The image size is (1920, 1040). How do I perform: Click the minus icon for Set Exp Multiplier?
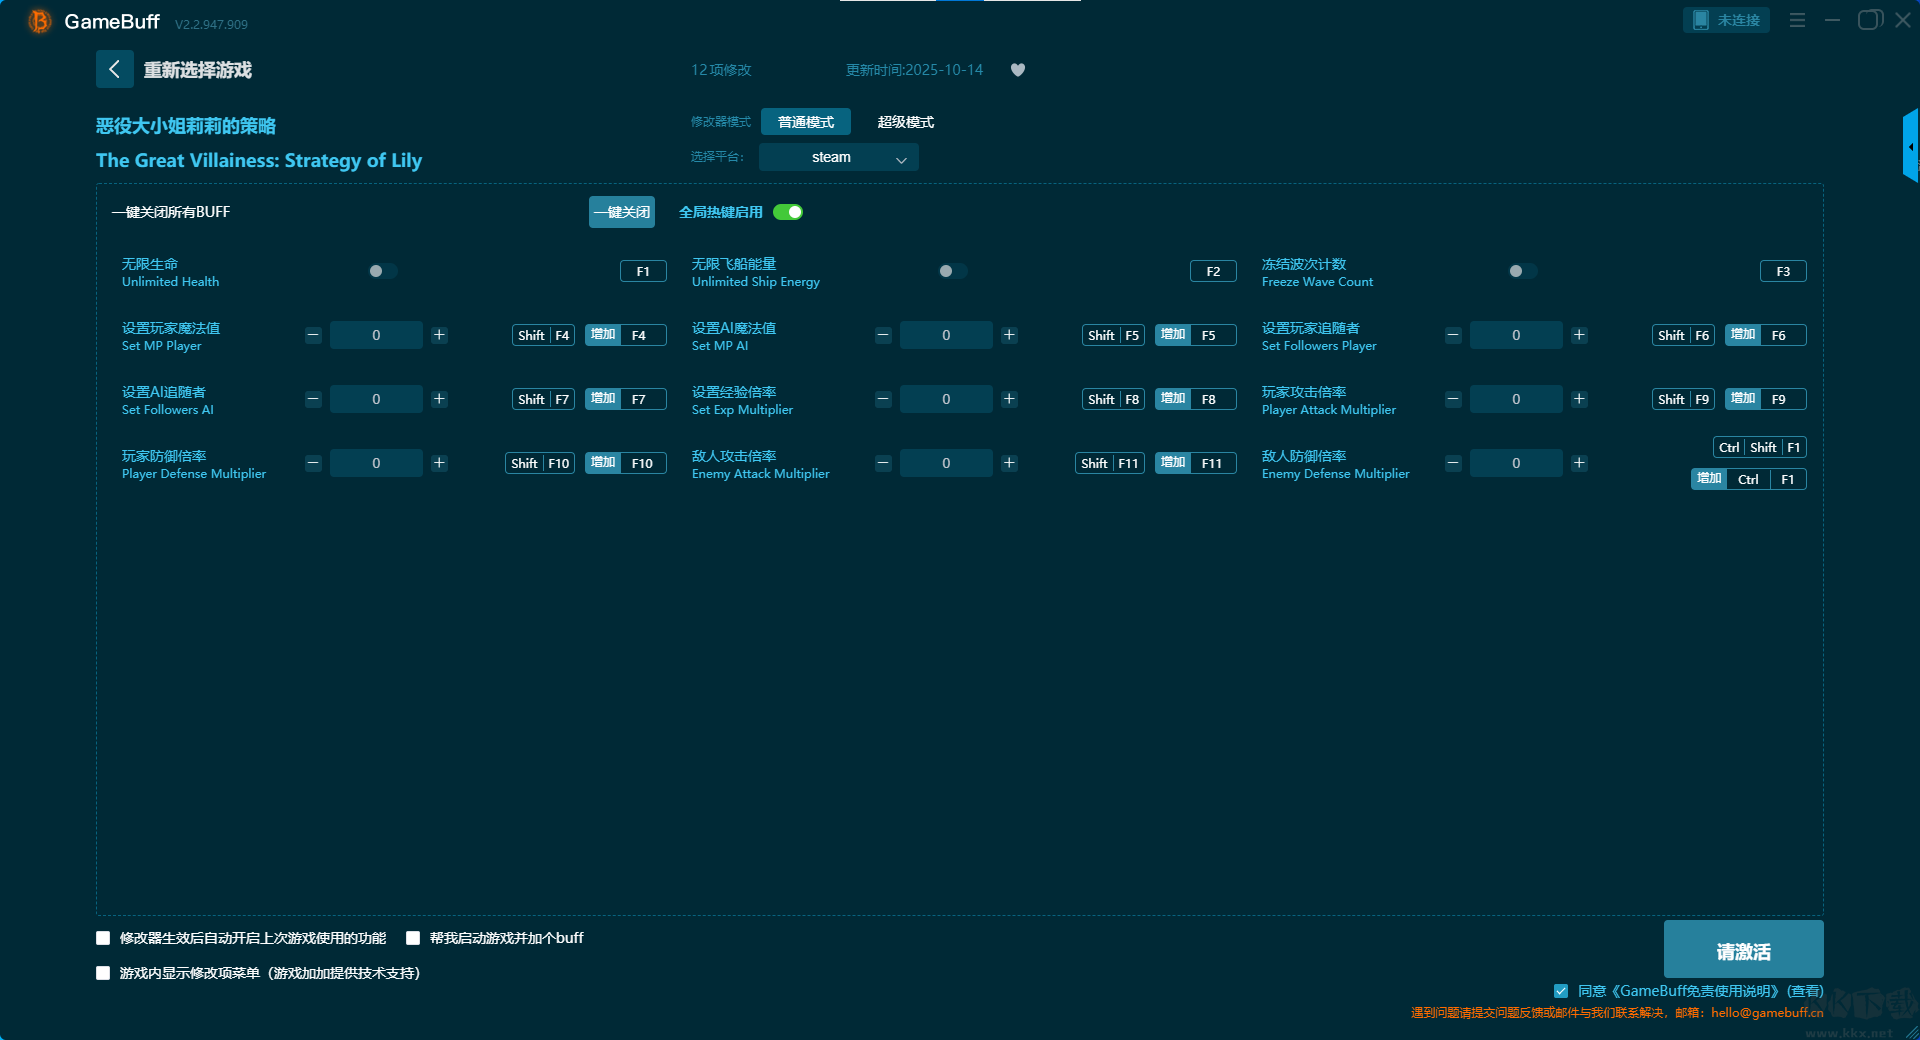(883, 399)
